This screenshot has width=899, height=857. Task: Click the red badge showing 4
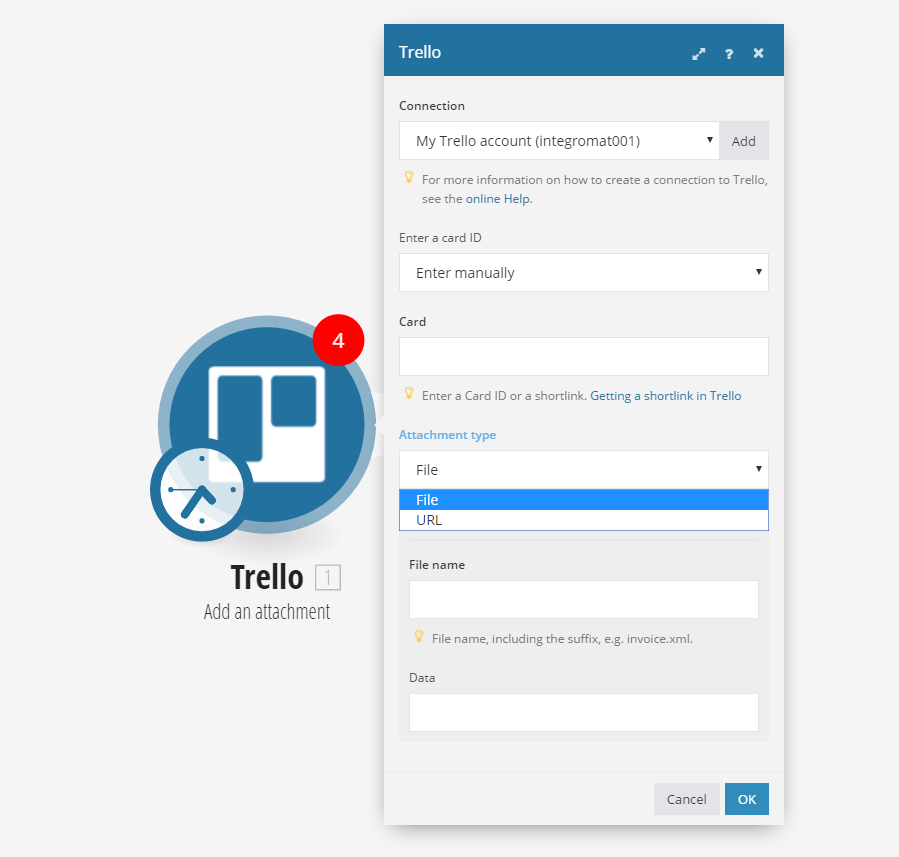(338, 341)
